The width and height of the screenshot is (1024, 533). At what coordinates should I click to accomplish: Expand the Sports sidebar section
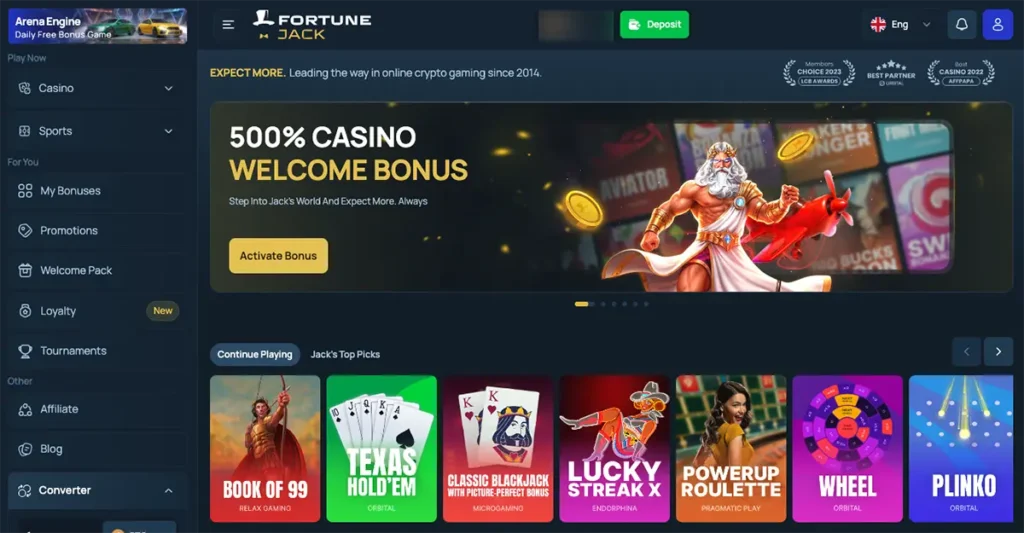pyautogui.click(x=97, y=131)
